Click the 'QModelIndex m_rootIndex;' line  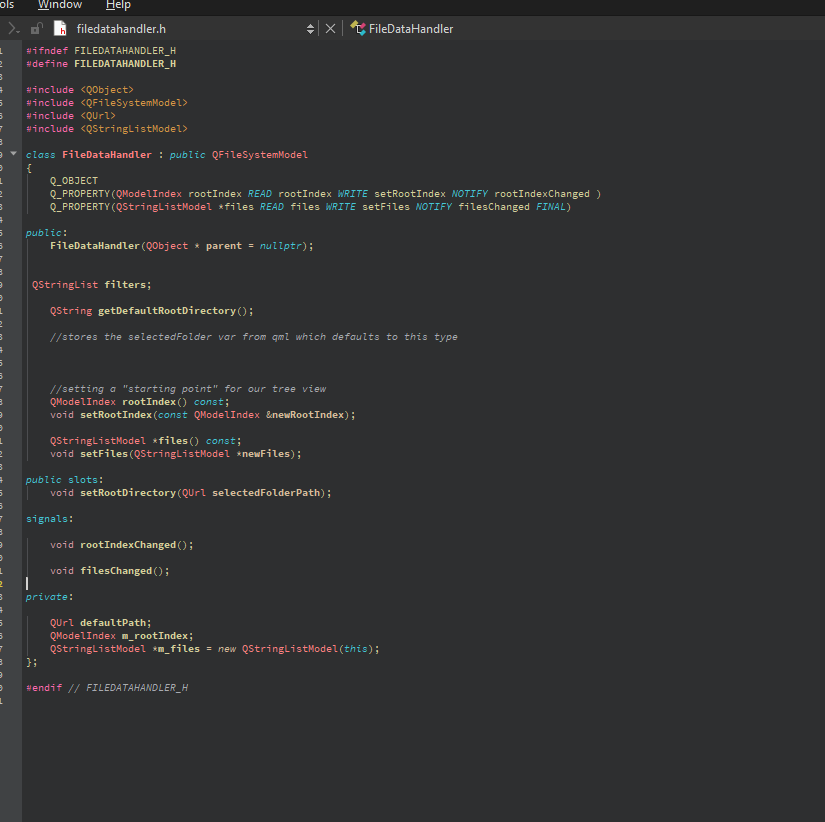coord(122,636)
